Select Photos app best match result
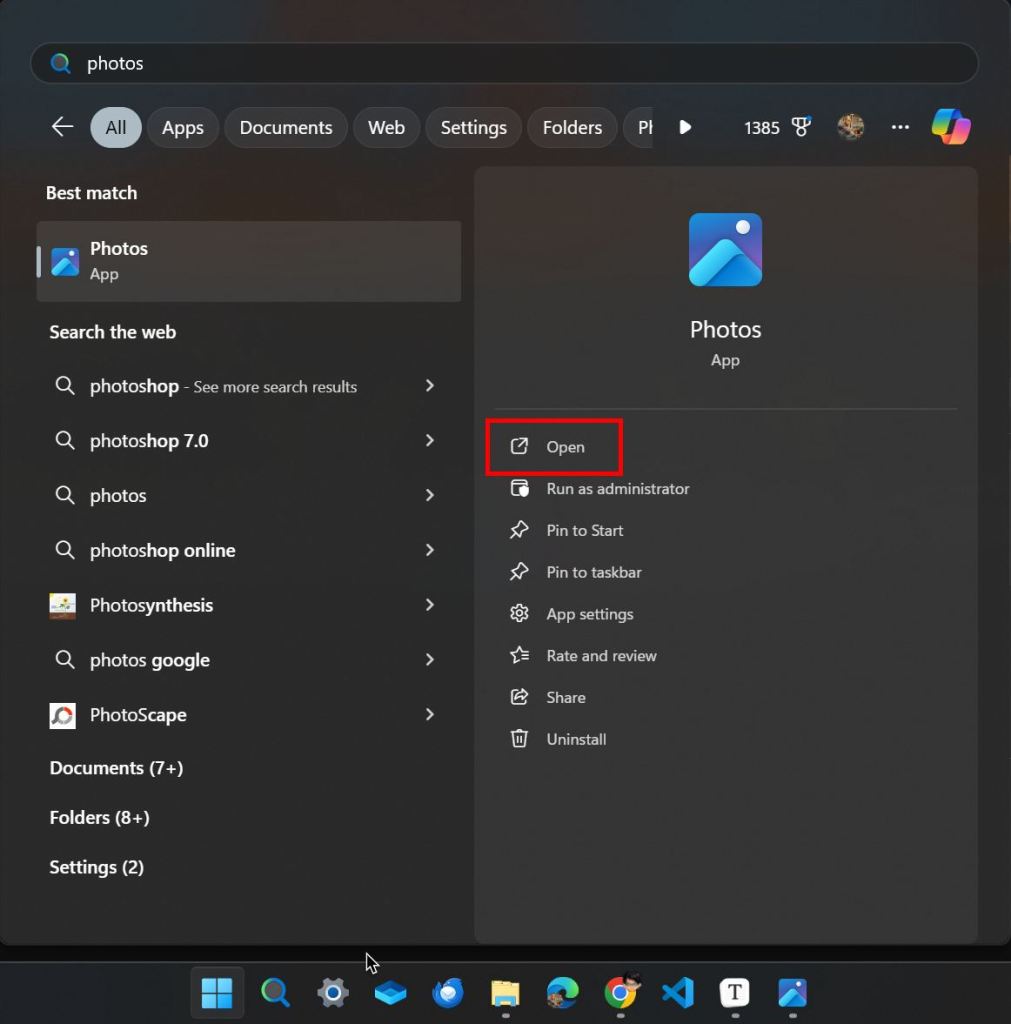The height and width of the screenshot is (1024, 1011). pyautogui.click(x=249, y=261)
